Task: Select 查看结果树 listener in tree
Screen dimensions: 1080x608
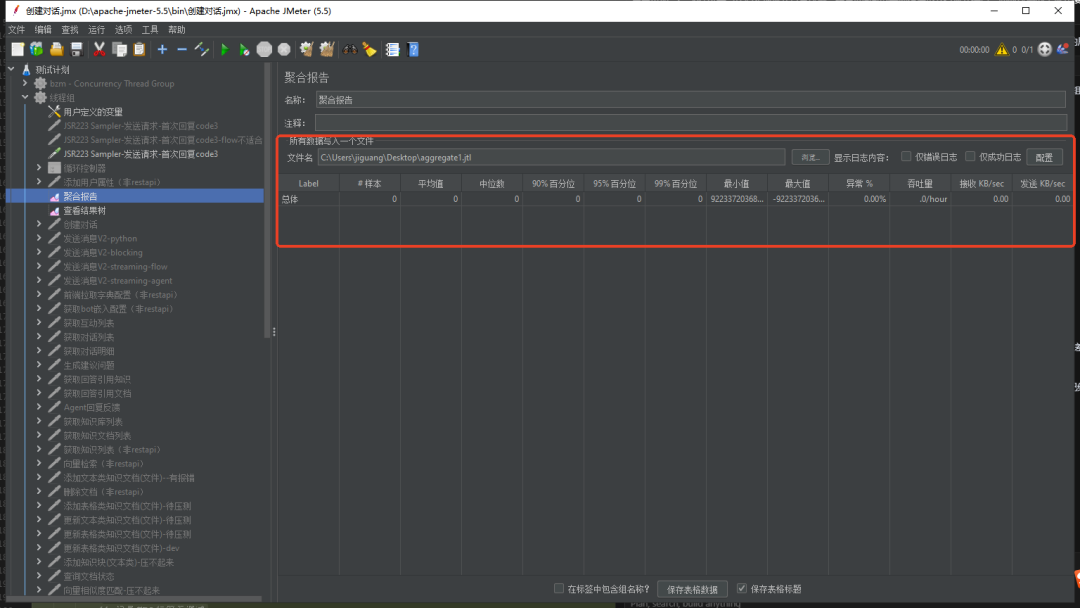Action: click(x=85, y=211)
